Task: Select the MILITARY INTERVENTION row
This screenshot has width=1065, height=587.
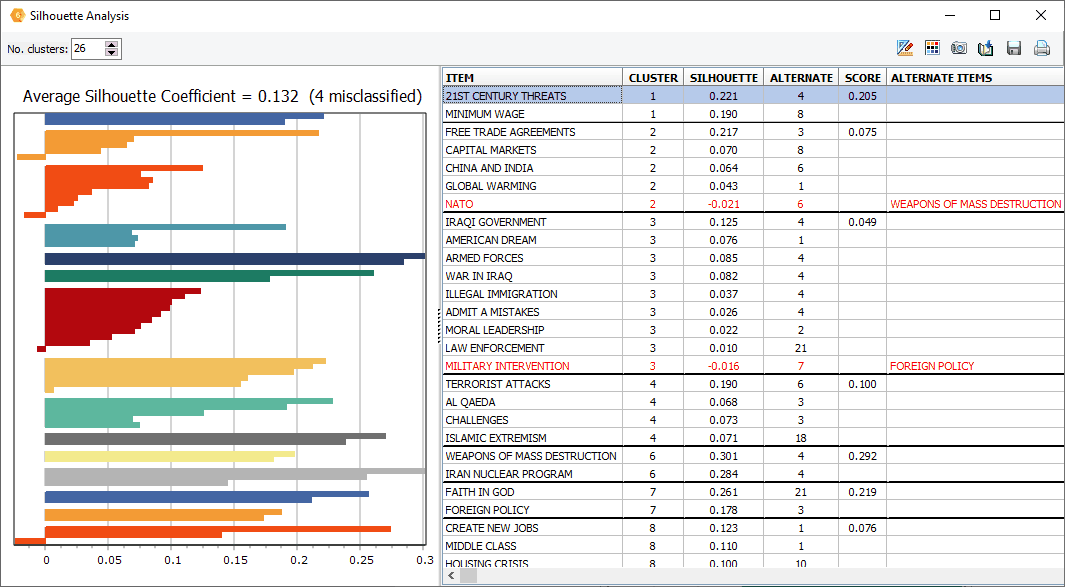Action: point(532,366)
